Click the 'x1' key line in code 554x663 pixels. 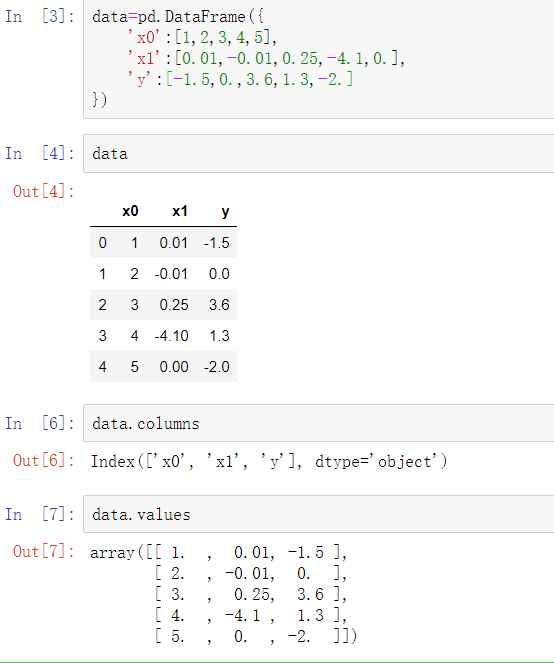[266, 58]
